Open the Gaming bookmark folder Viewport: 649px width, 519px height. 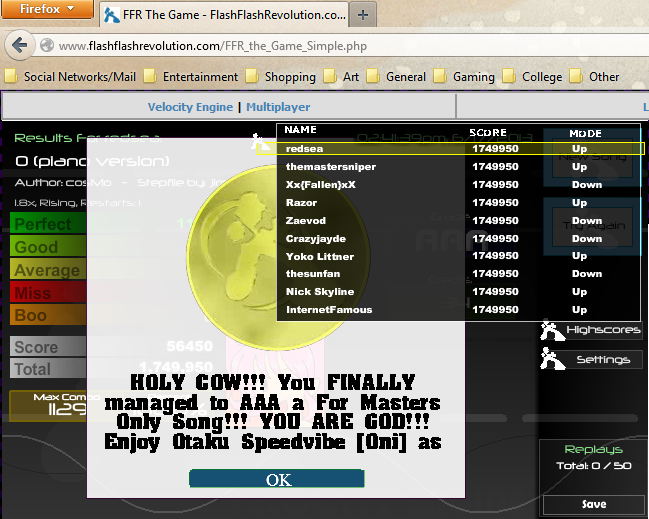click(464, 77)
